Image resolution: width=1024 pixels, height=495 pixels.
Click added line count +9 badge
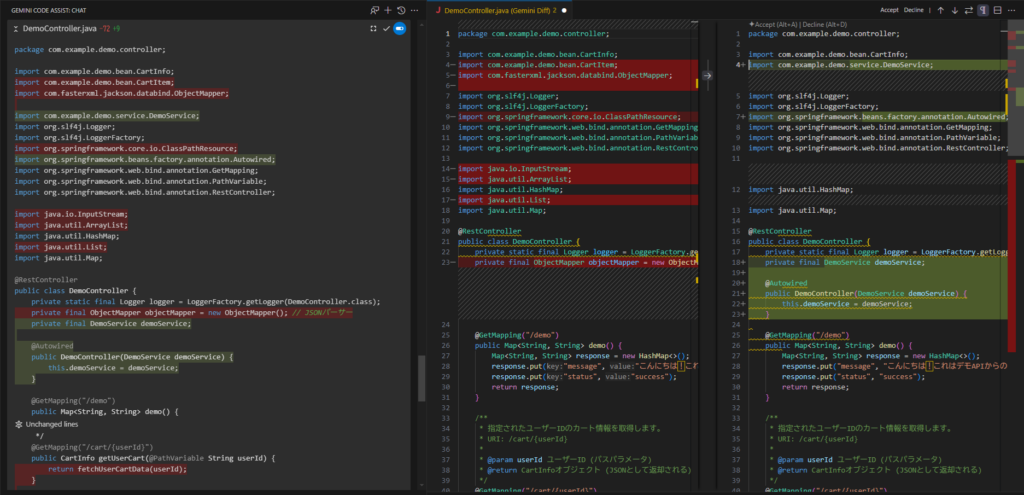tap(116, 29)
